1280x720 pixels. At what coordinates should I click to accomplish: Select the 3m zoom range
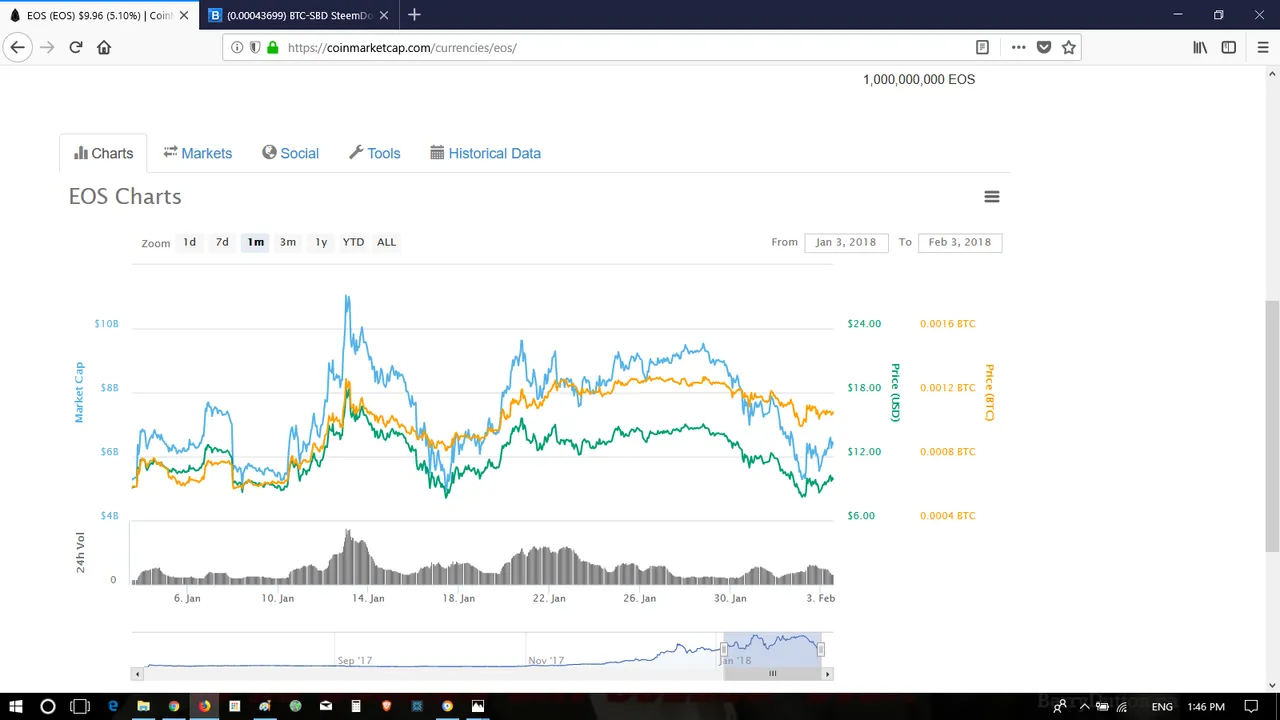tap(288, 242)
